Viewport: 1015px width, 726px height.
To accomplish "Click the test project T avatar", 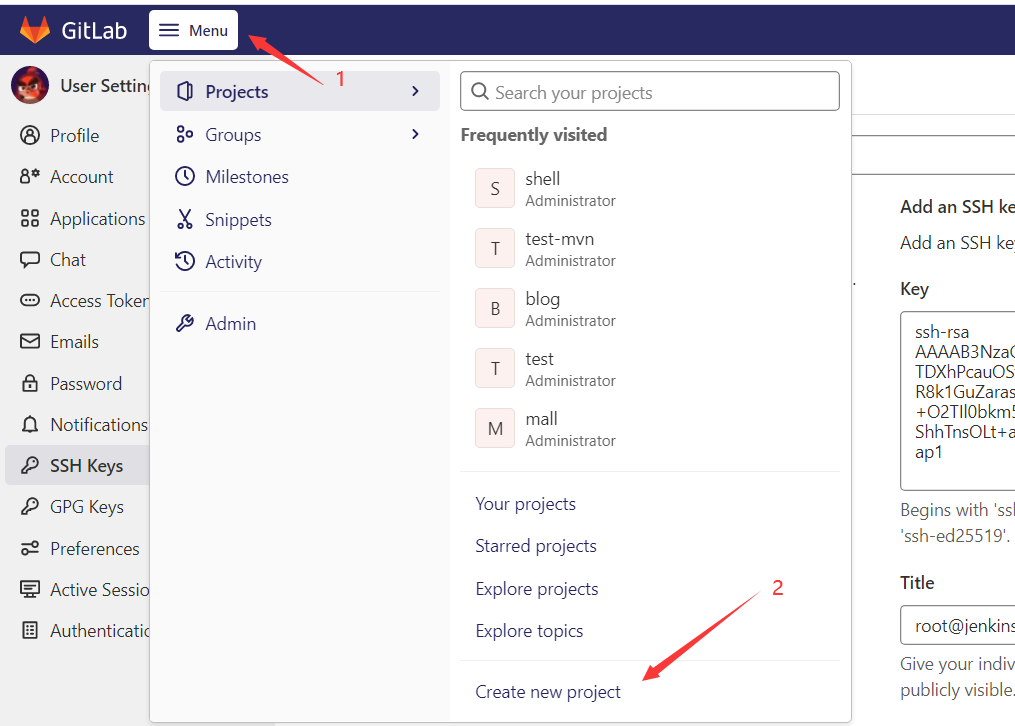I will [495, 368].
